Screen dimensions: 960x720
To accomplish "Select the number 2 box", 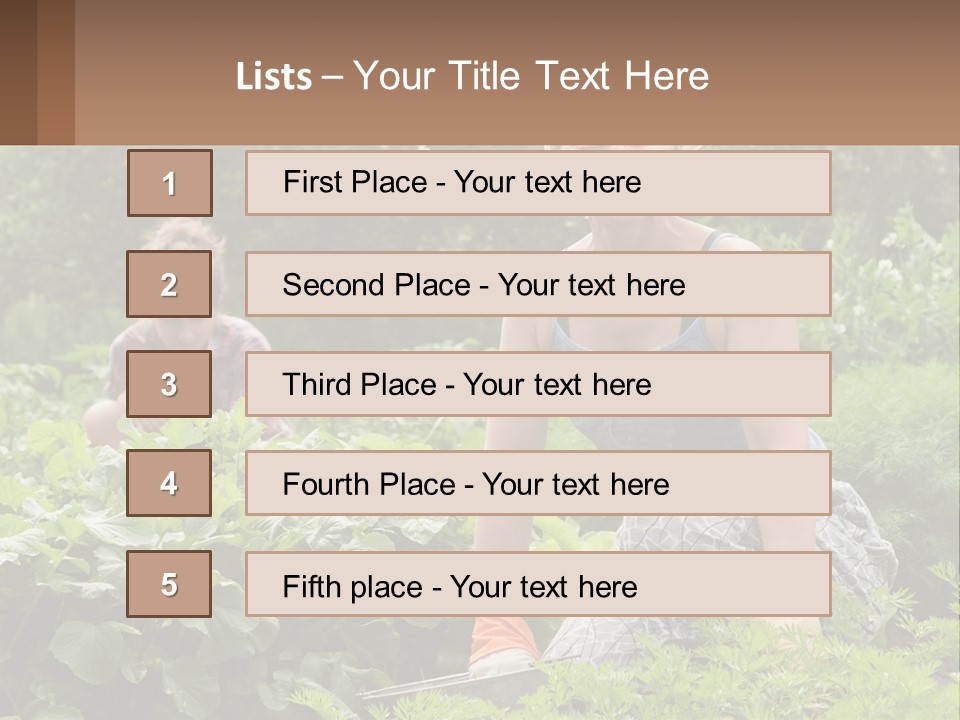I will click(169, 284).
